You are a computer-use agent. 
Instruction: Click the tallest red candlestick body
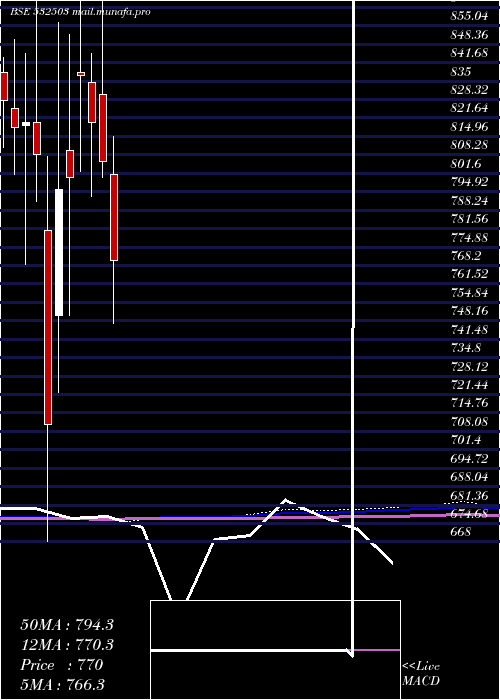(x=47, y=327)
